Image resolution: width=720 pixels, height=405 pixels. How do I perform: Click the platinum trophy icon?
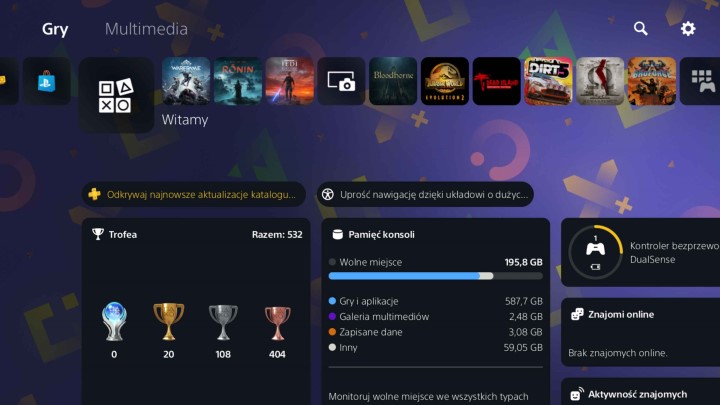tap(114, 321)
